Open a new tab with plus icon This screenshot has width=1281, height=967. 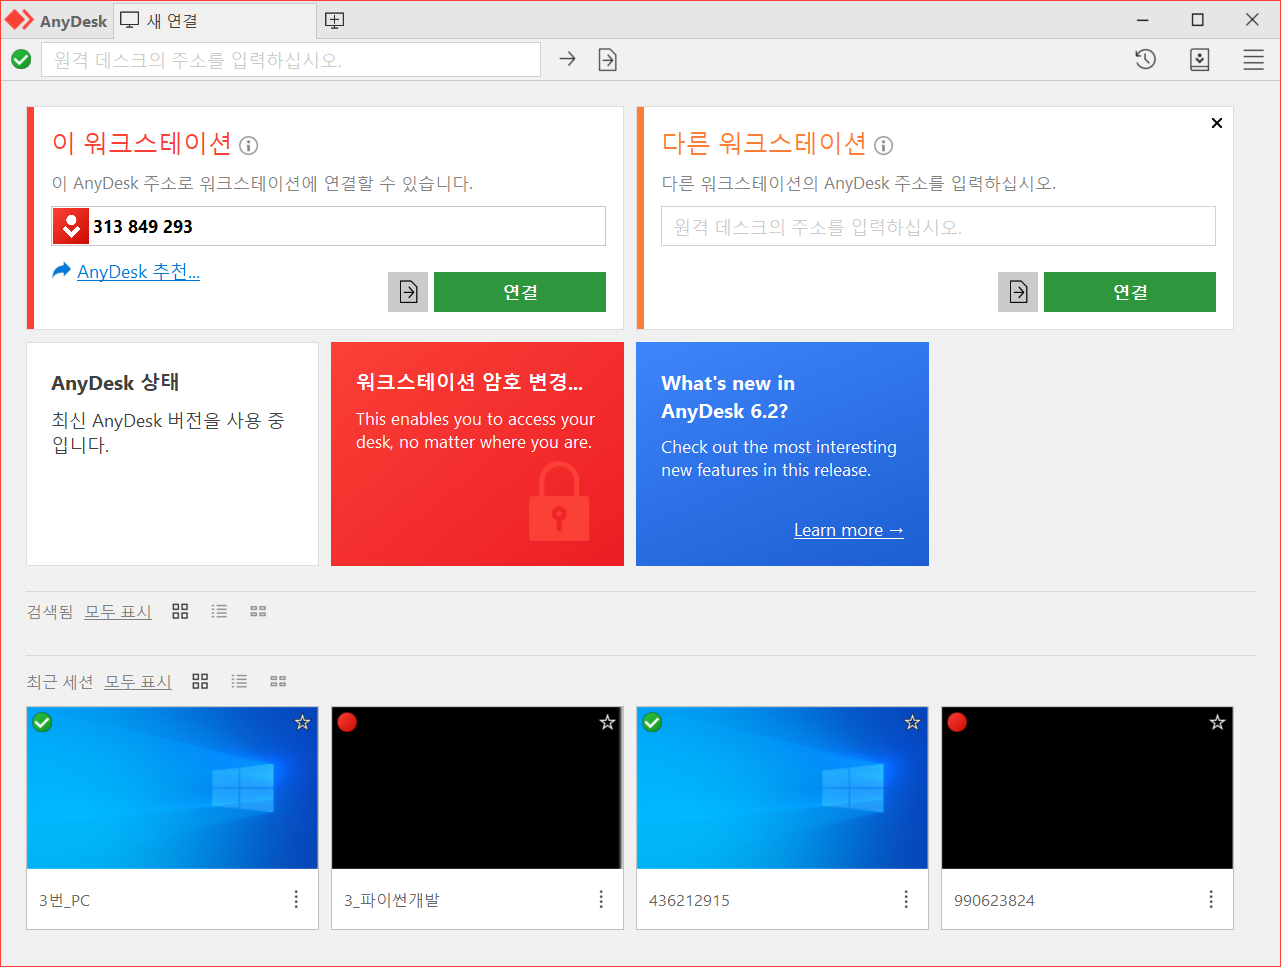tap(335, 20)
